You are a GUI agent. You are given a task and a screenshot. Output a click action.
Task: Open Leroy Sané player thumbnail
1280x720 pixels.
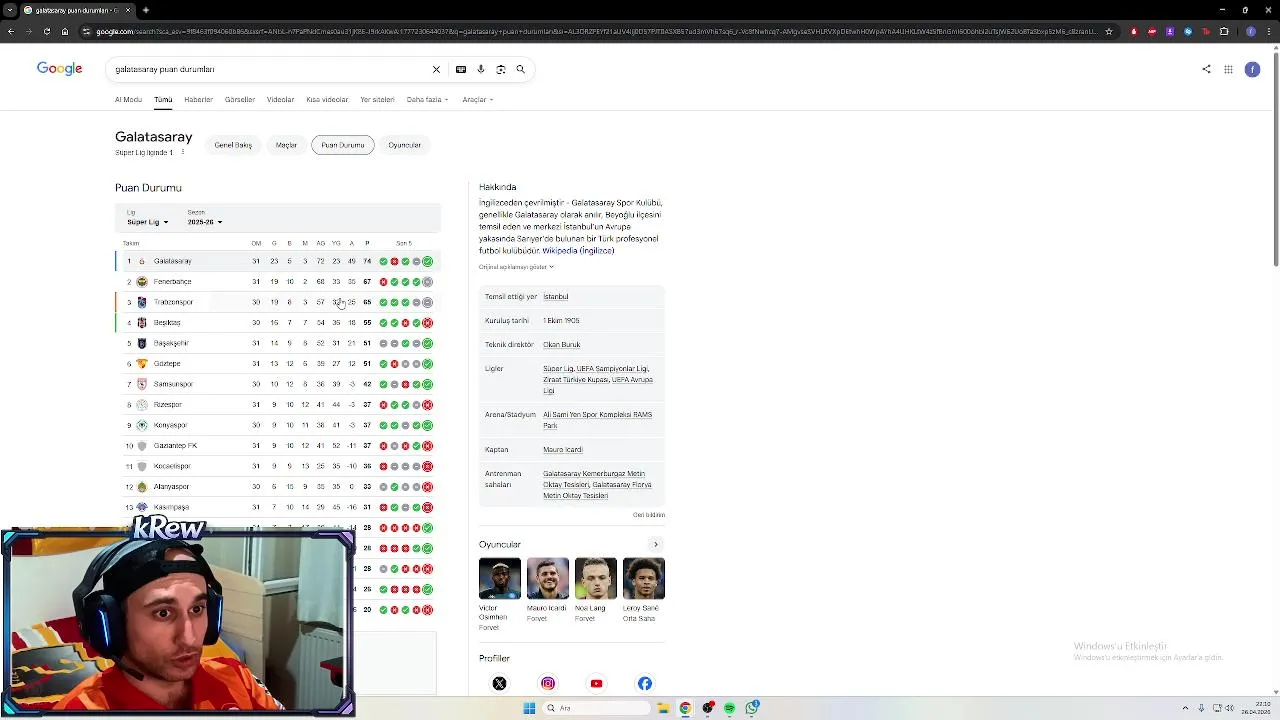pos(643,579)
